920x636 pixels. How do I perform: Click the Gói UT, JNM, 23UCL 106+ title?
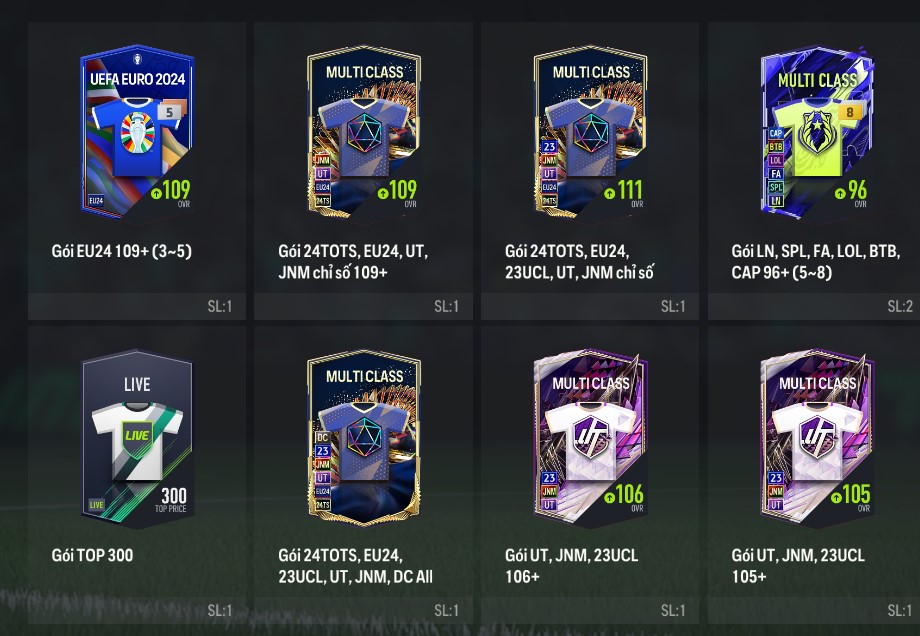pyautogui.click(x=571, y=566)
